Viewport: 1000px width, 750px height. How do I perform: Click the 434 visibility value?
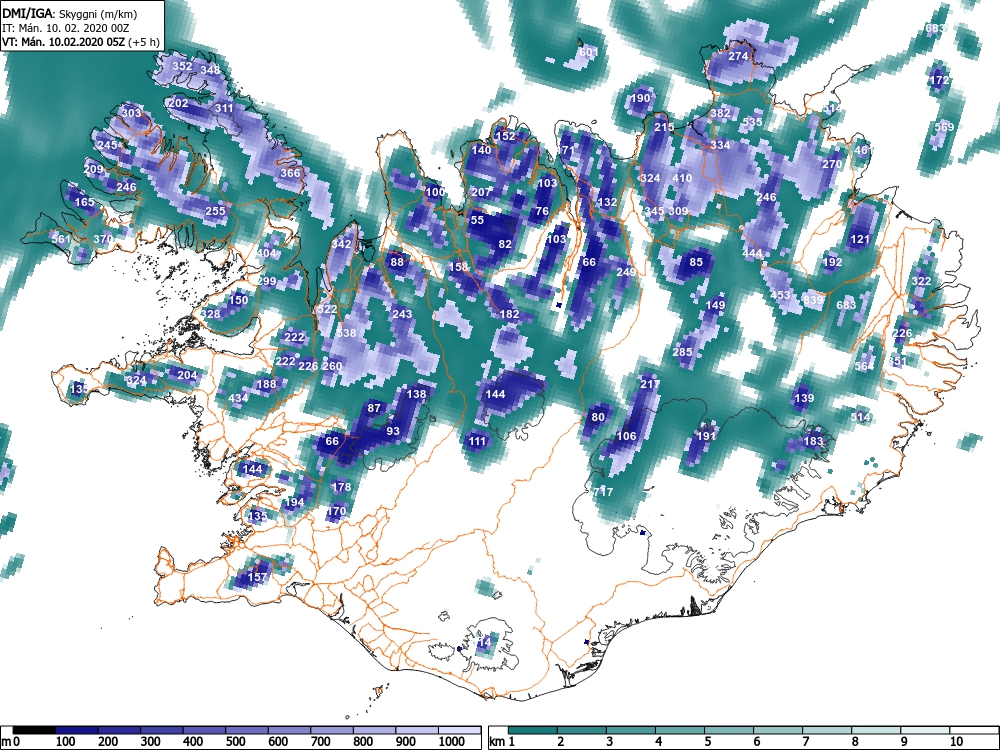tap(239, 398)
